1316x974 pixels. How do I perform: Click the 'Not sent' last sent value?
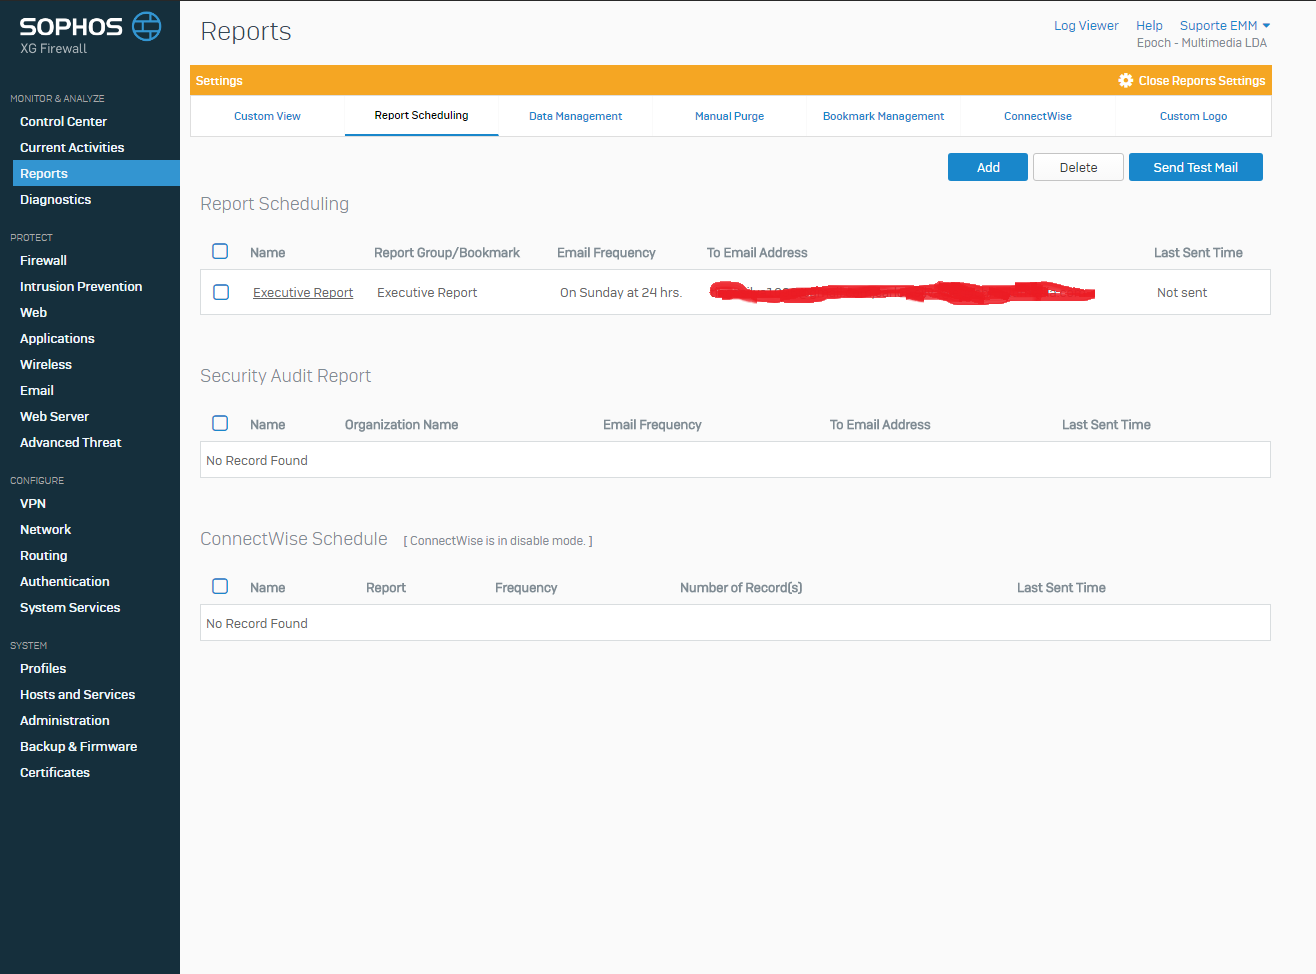click(x=1182, y=292)
